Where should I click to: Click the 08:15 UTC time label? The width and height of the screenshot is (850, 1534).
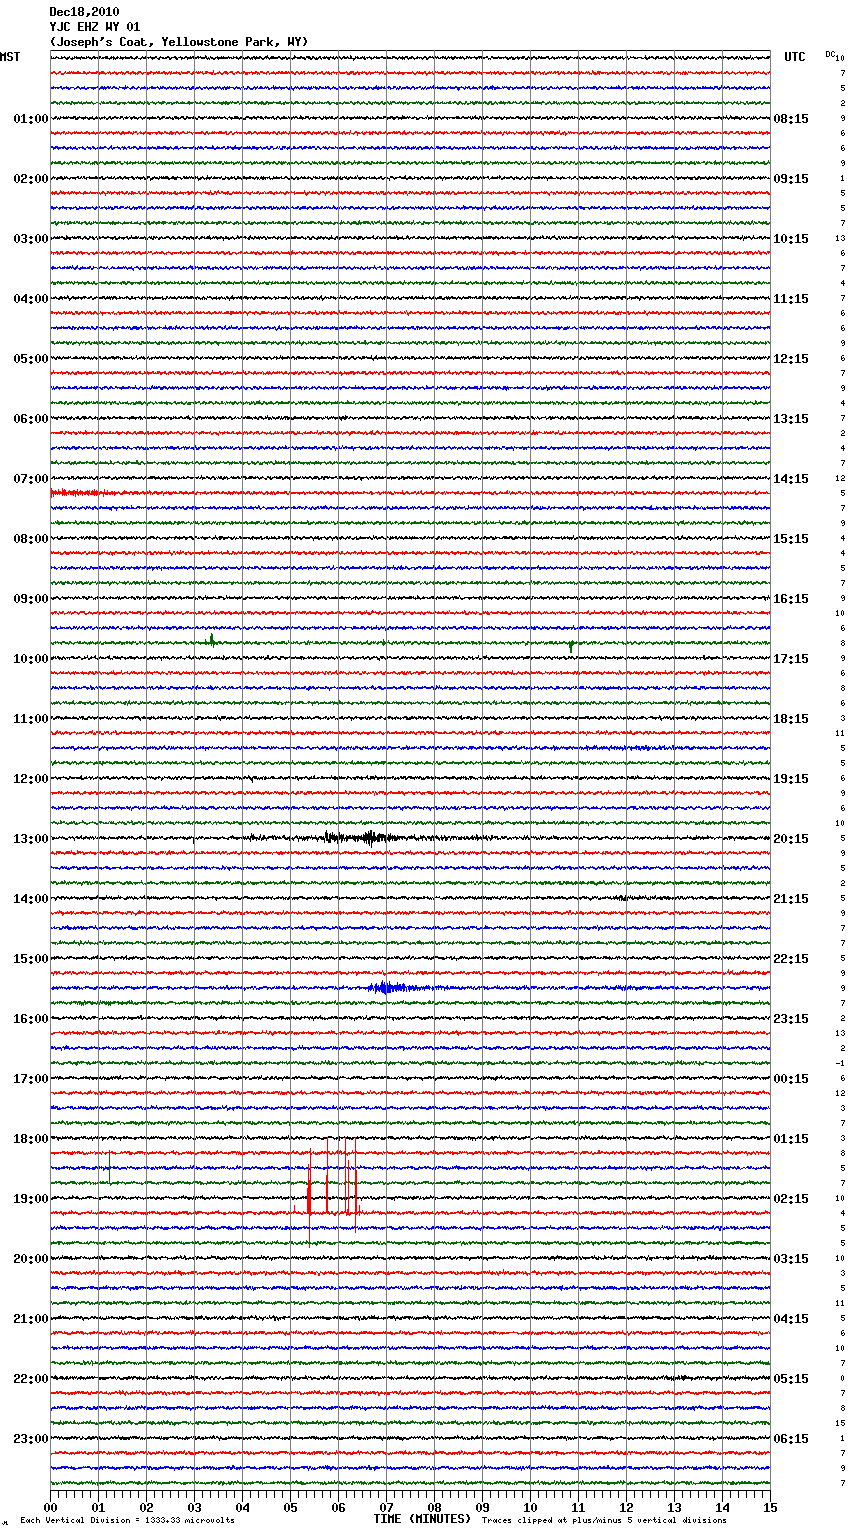point(791,119)
